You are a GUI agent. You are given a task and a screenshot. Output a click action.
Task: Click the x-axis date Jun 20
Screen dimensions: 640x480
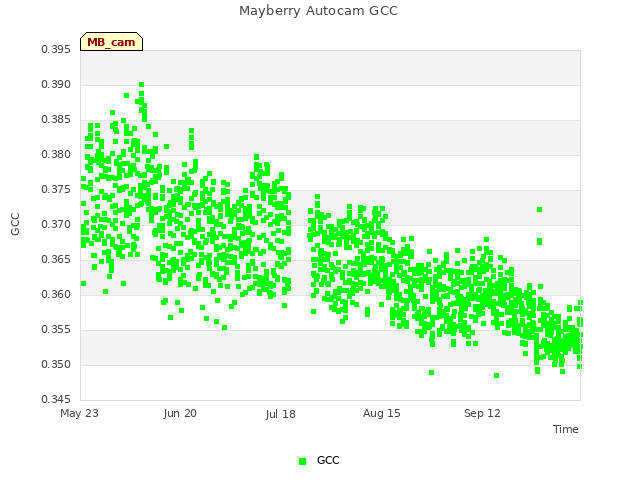180,413
